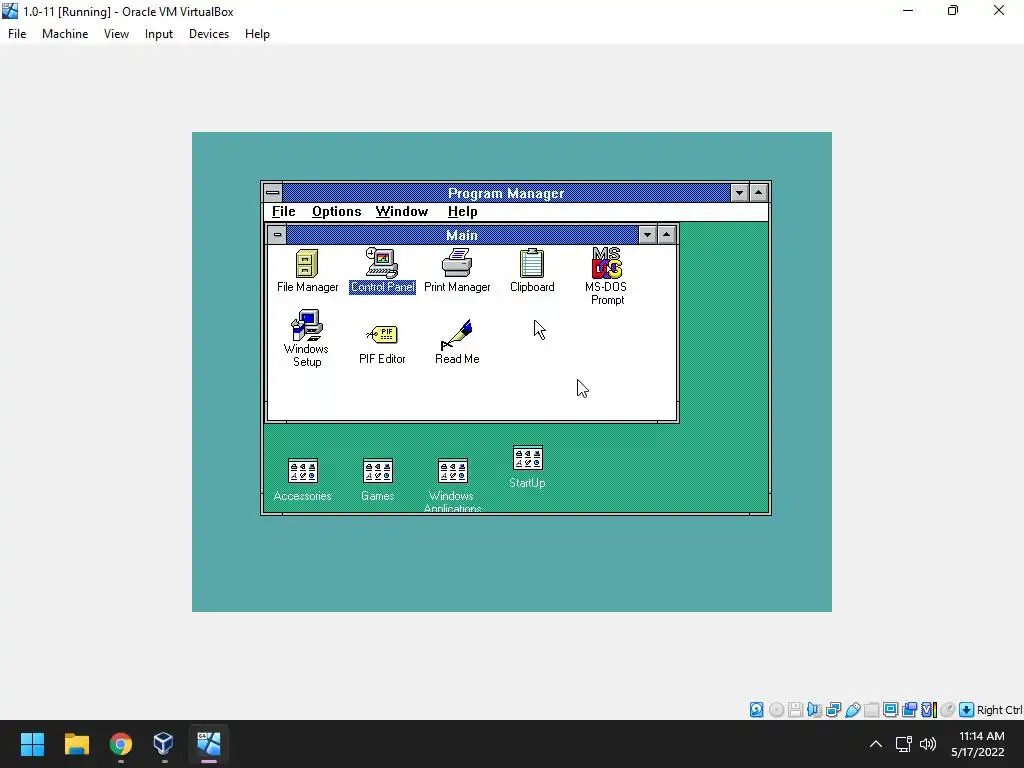Select the Control Panel icon

[382, 270]
